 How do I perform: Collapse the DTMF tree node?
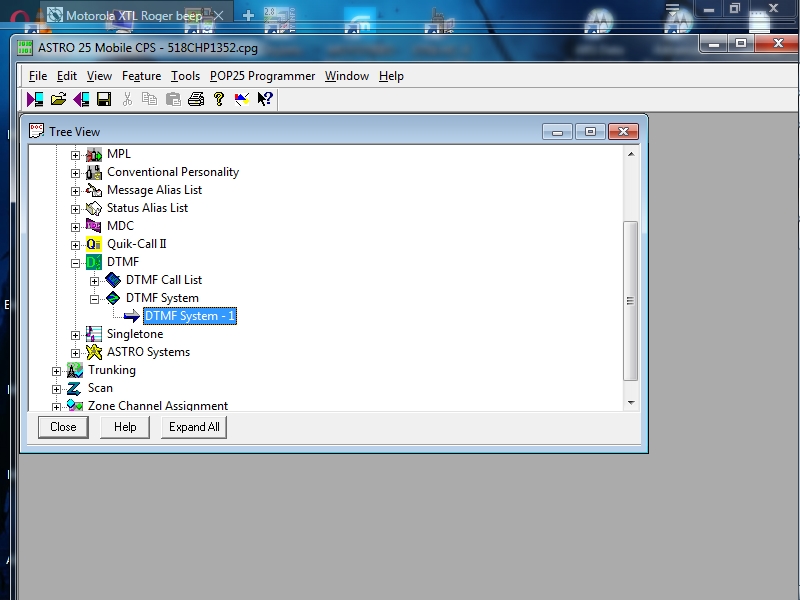(x=76, y=263)
